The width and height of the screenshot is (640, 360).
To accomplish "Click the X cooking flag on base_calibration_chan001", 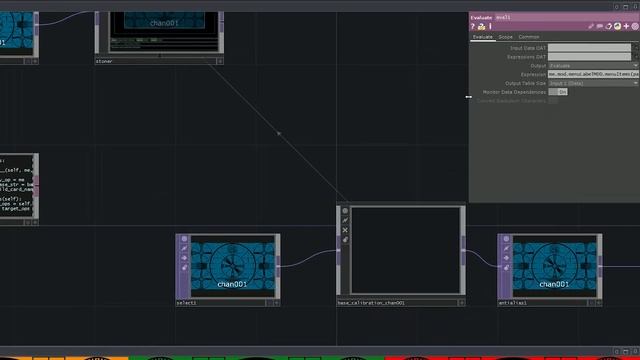I will coord(345,230).
